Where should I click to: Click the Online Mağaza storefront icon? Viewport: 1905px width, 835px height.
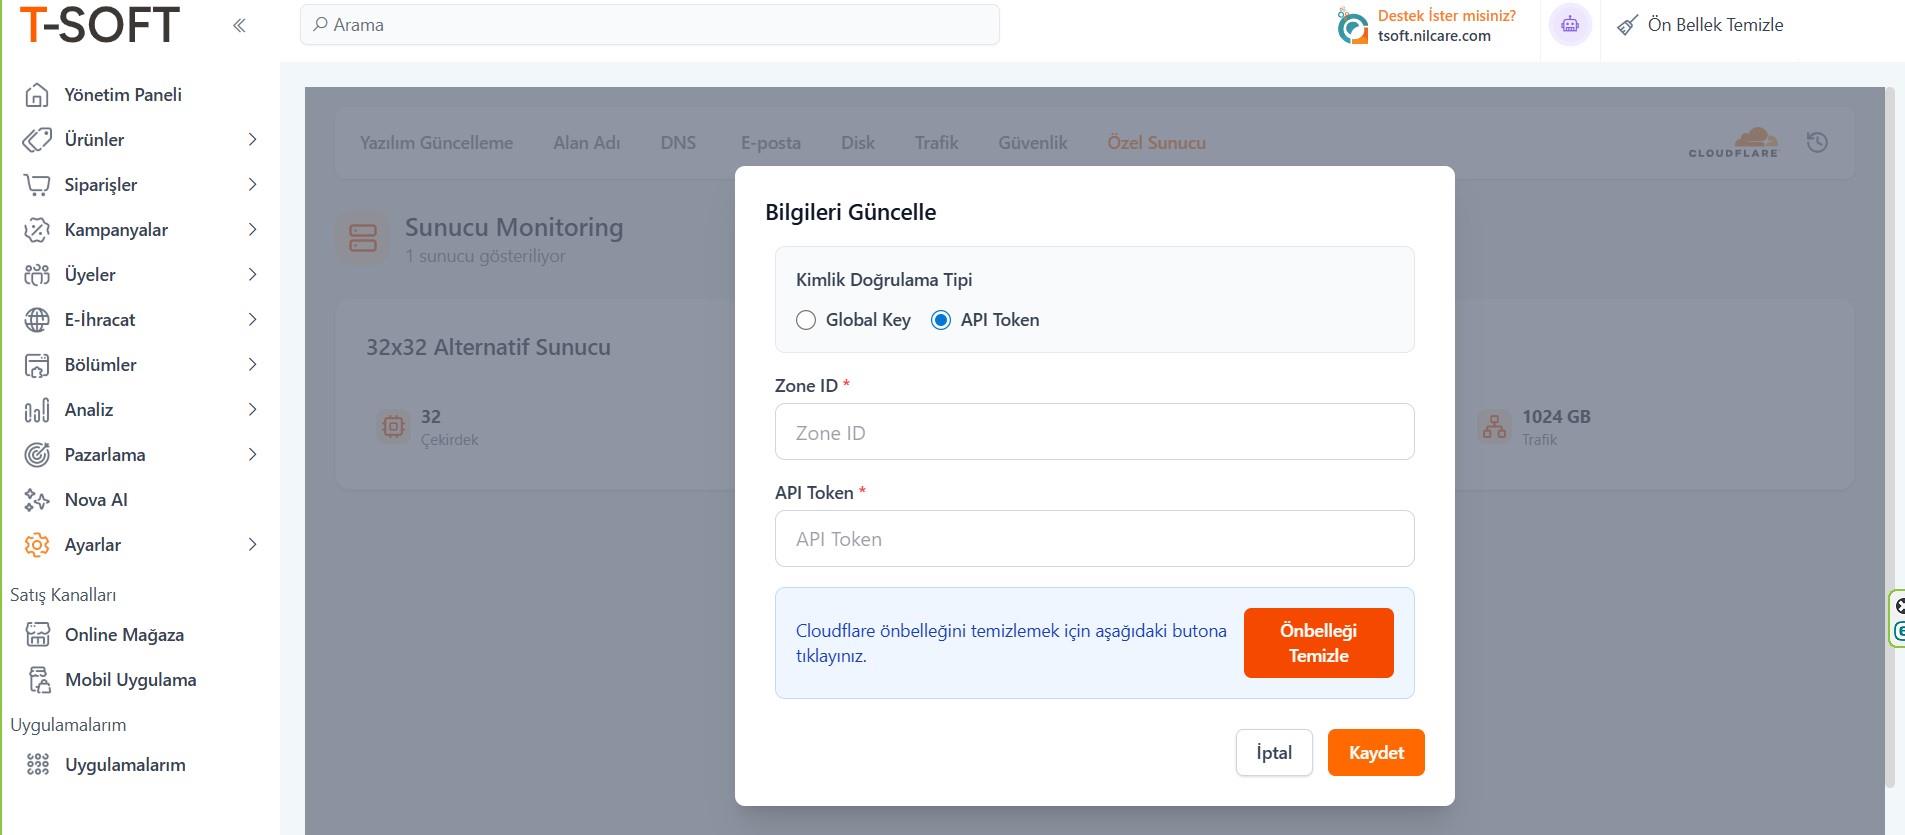click(38, 635)
